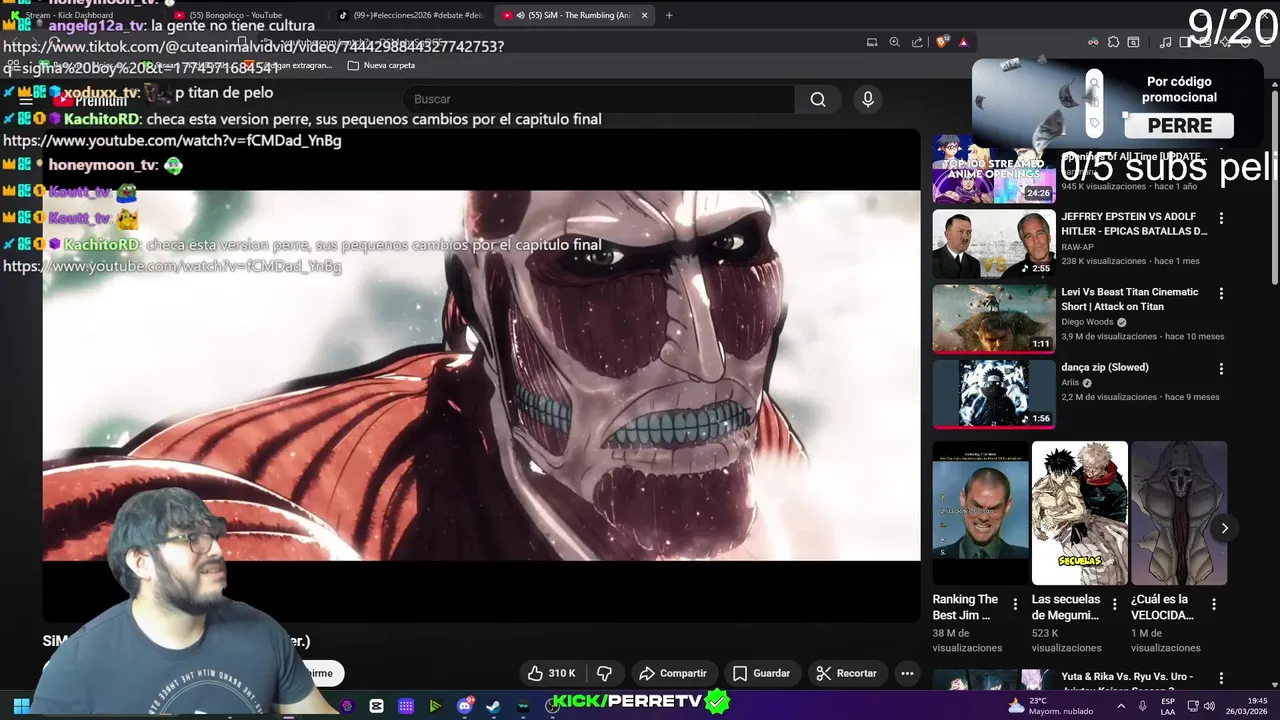
Task: Like the video showing 310 K
Action: (552, 673)
